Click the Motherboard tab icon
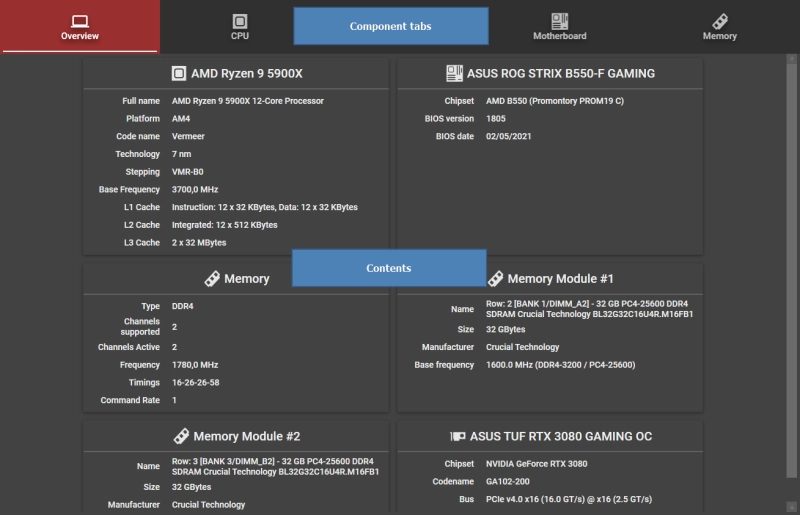Viewport: 800px width, 515px height. tap(560, 21)
